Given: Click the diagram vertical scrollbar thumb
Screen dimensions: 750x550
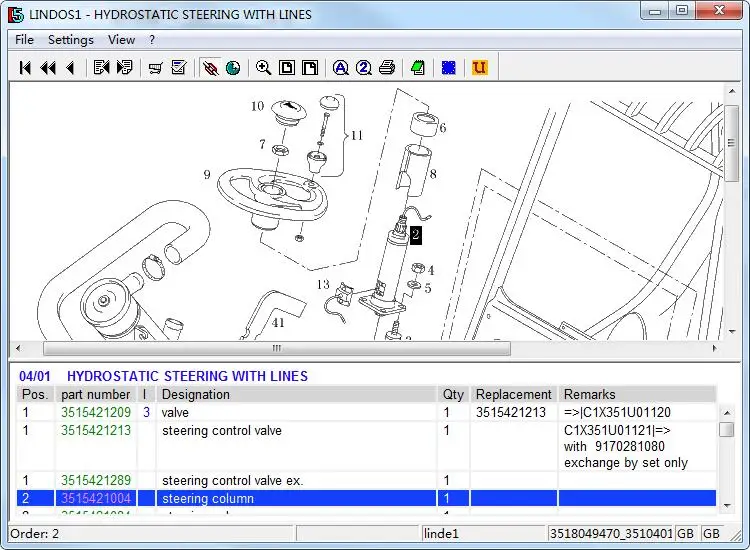Looking at the screenshot, I should 732,143.
